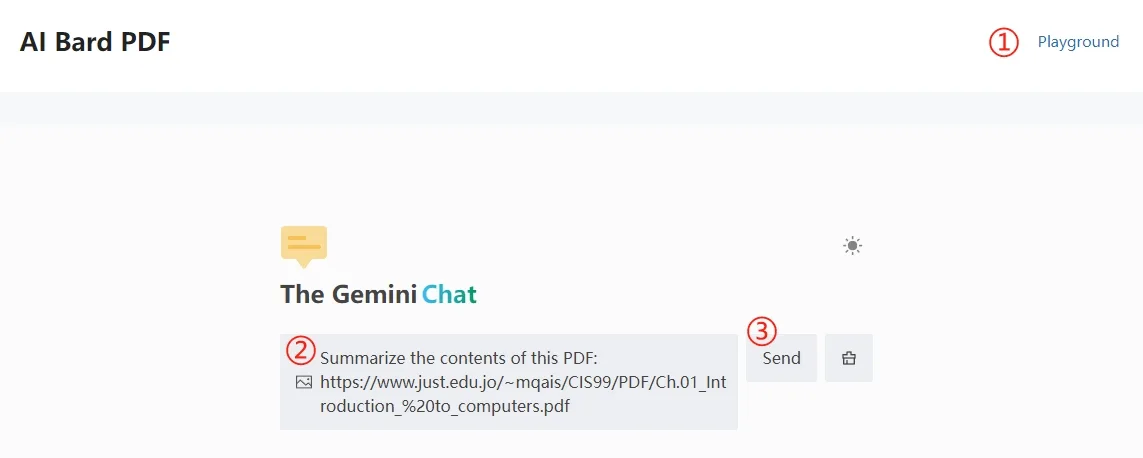Focus the prompt text input box
Viewport: 1143px width, 458px height.
point(509,381)
